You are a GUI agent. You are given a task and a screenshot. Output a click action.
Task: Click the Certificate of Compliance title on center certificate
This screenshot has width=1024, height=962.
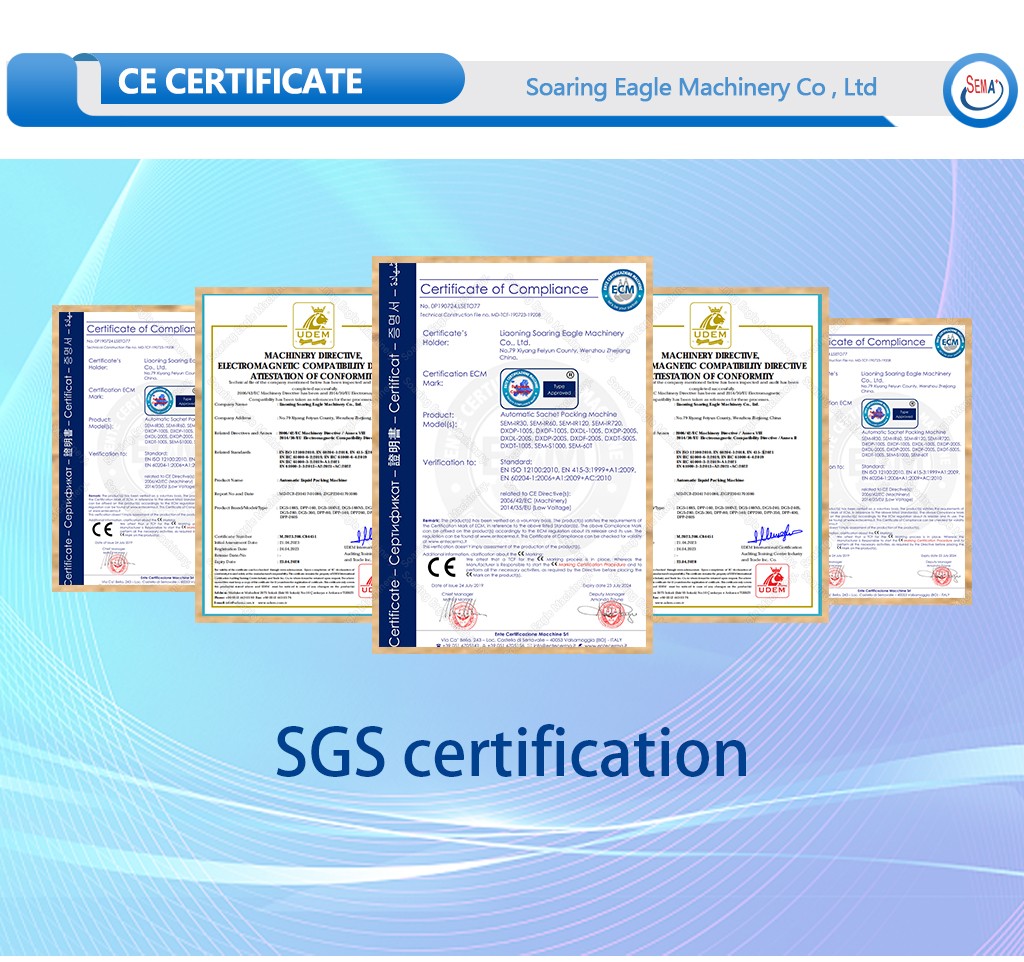[x=504, y=289]
